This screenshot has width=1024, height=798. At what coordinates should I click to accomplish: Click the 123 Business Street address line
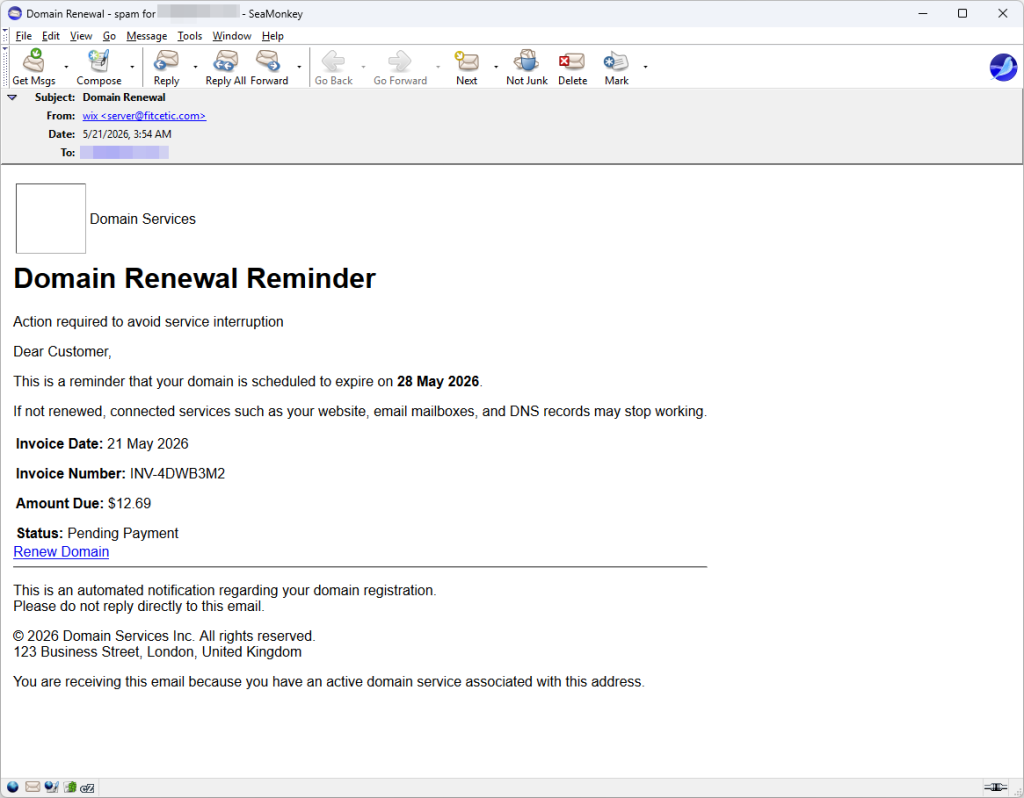click(157, 652)
